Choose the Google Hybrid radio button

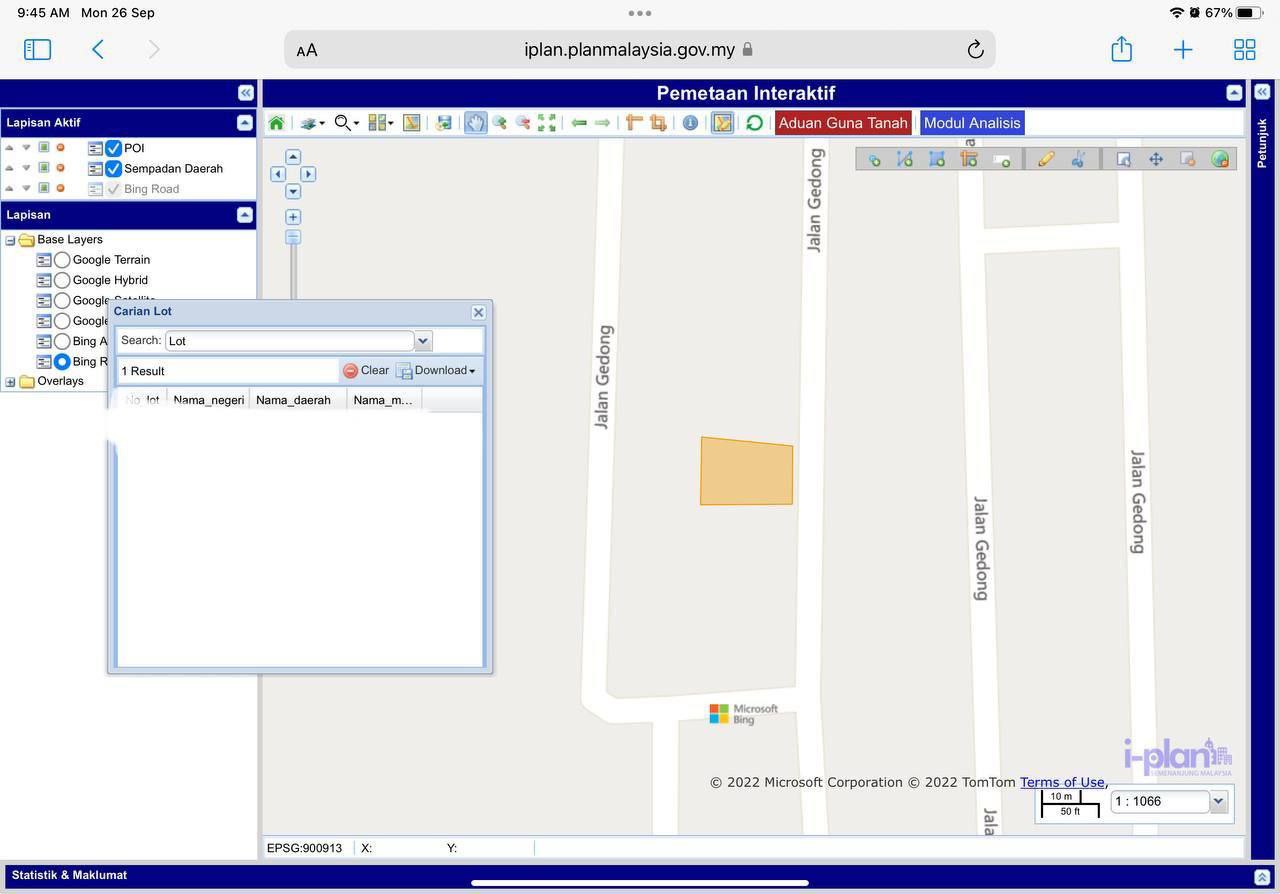62,281
